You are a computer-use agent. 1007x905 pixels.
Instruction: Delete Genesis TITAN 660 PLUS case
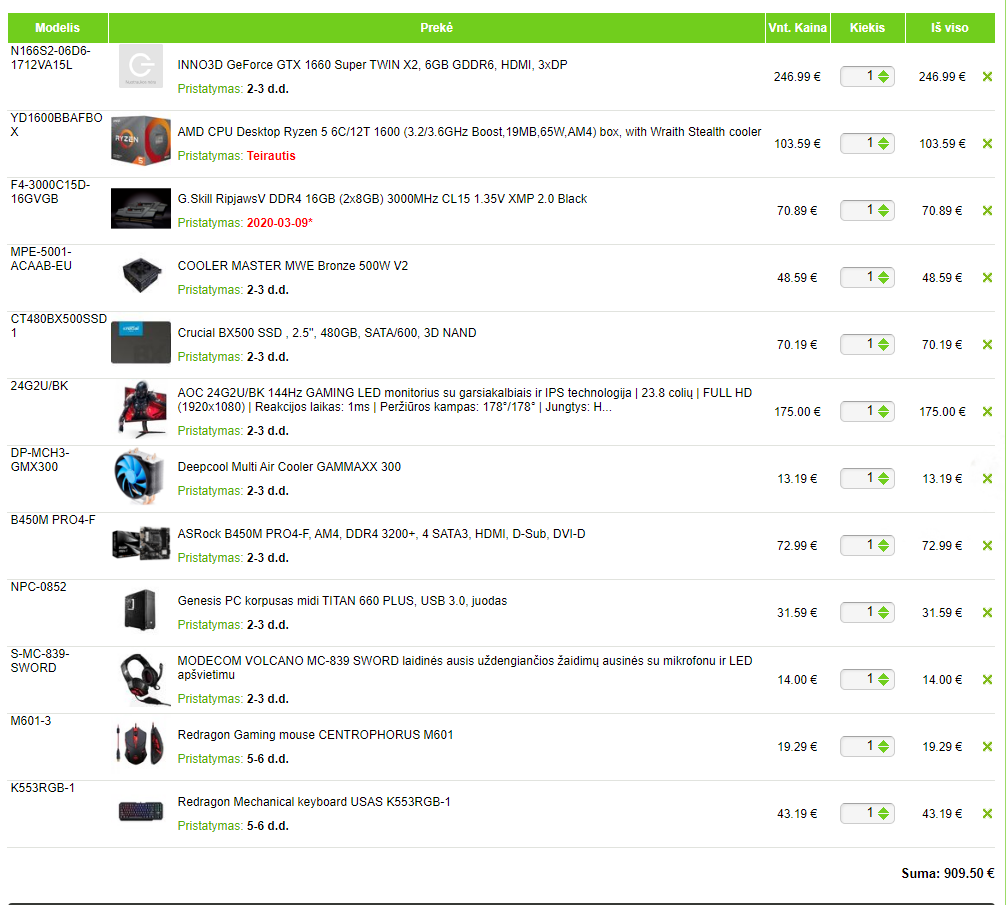[x=987, y=613]
